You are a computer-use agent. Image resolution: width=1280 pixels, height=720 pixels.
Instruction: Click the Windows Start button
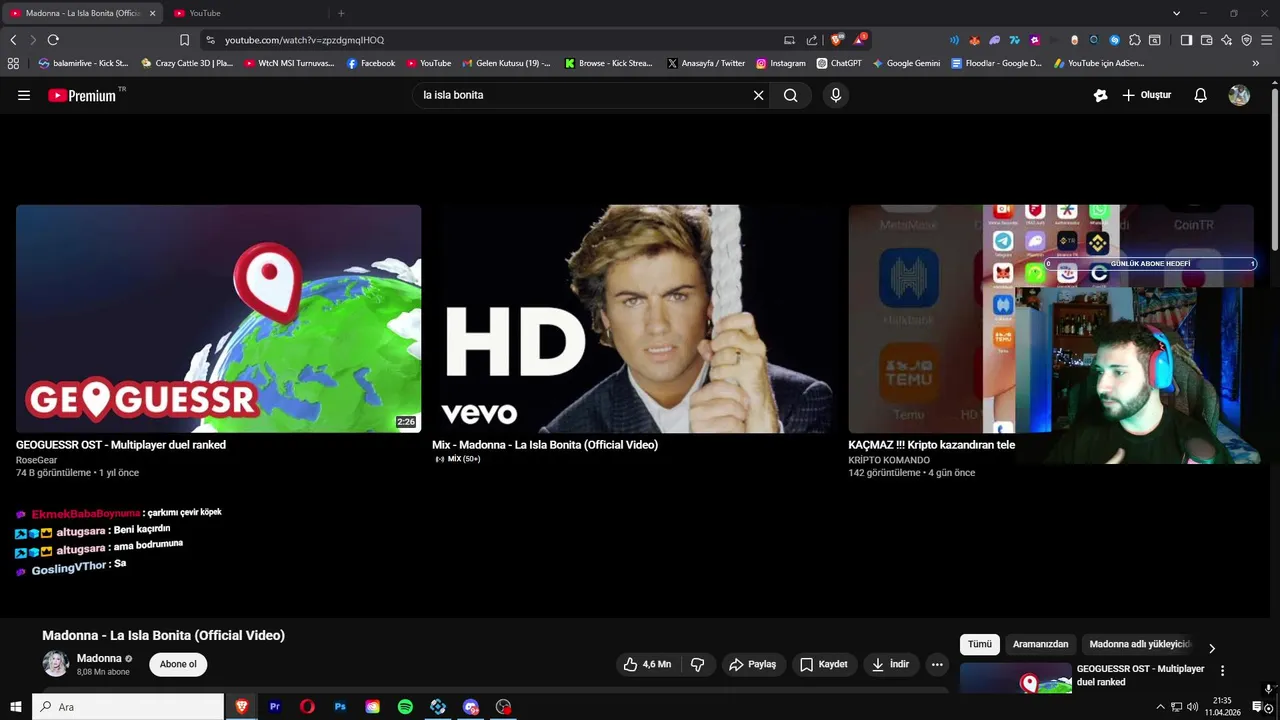(x=16, y=707)
